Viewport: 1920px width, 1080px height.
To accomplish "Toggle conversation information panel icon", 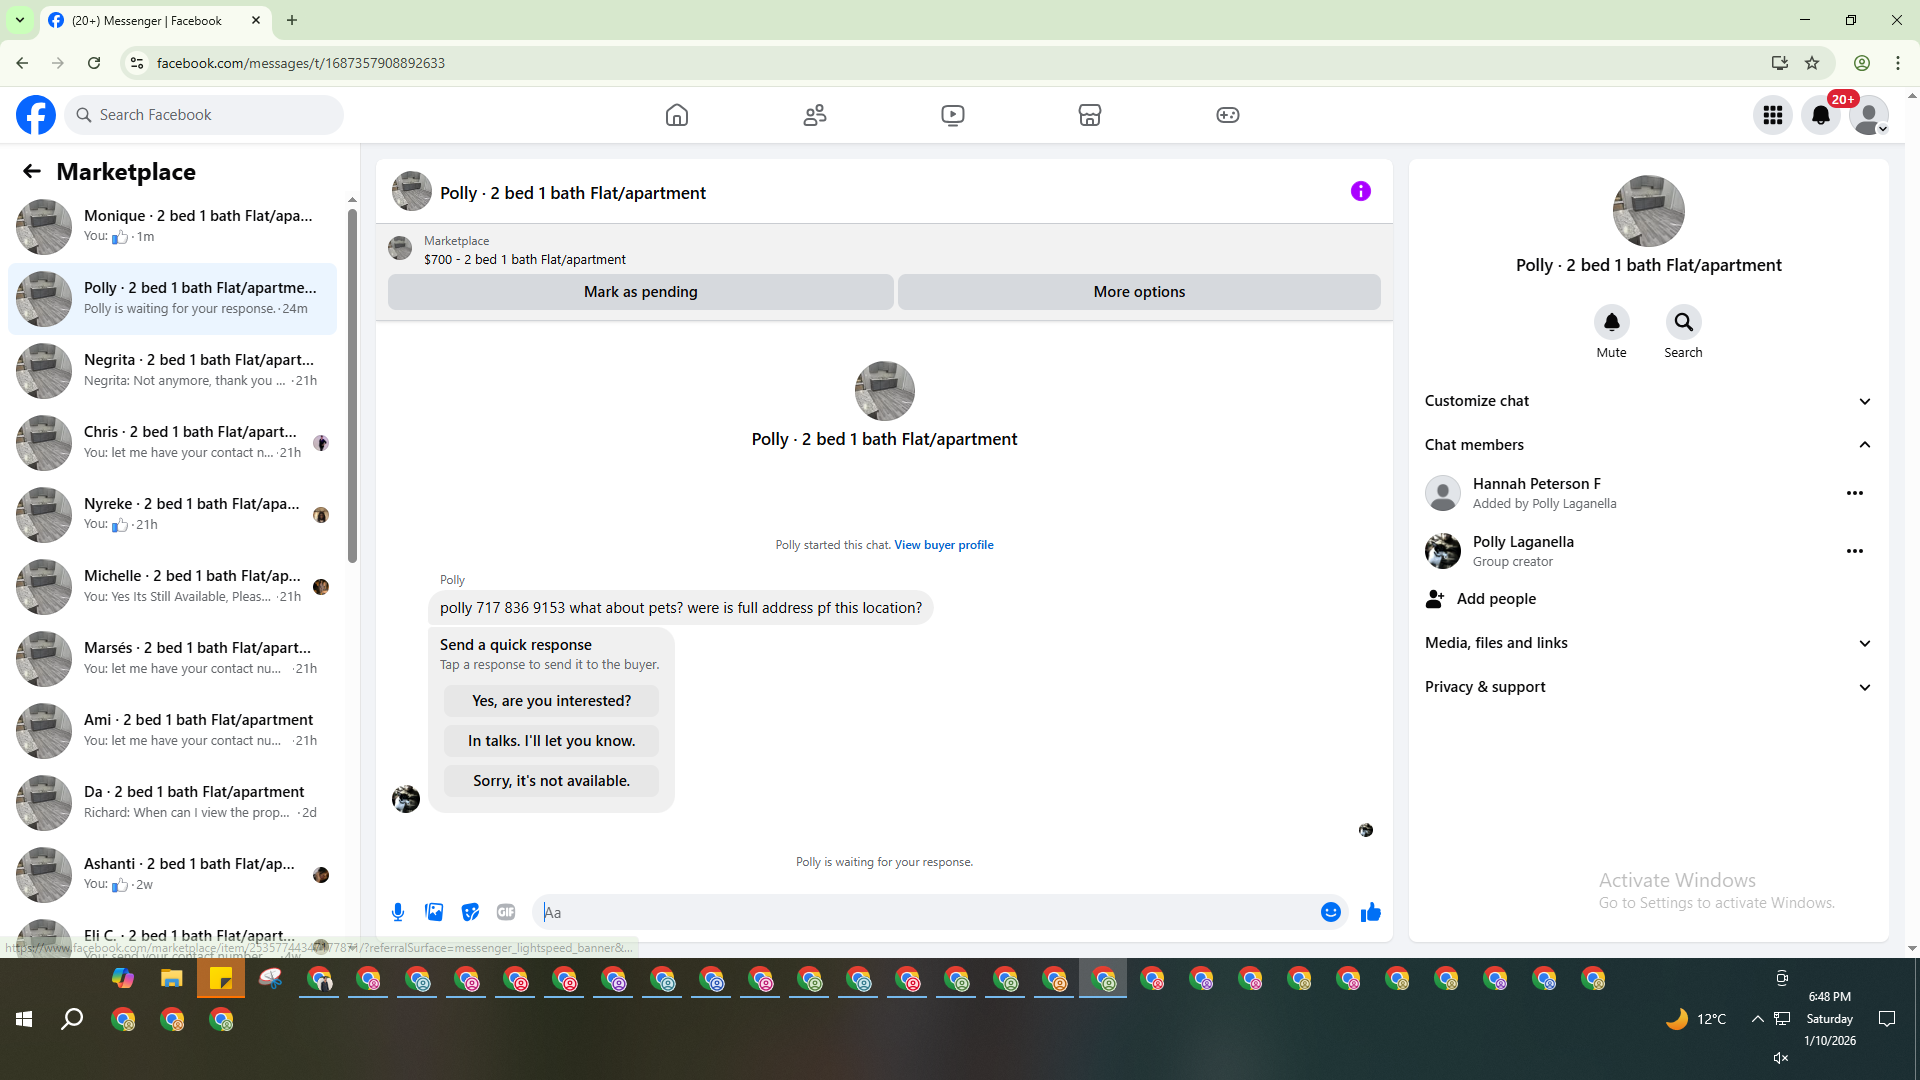I will pyautogui.click(x=1360, y=191).
